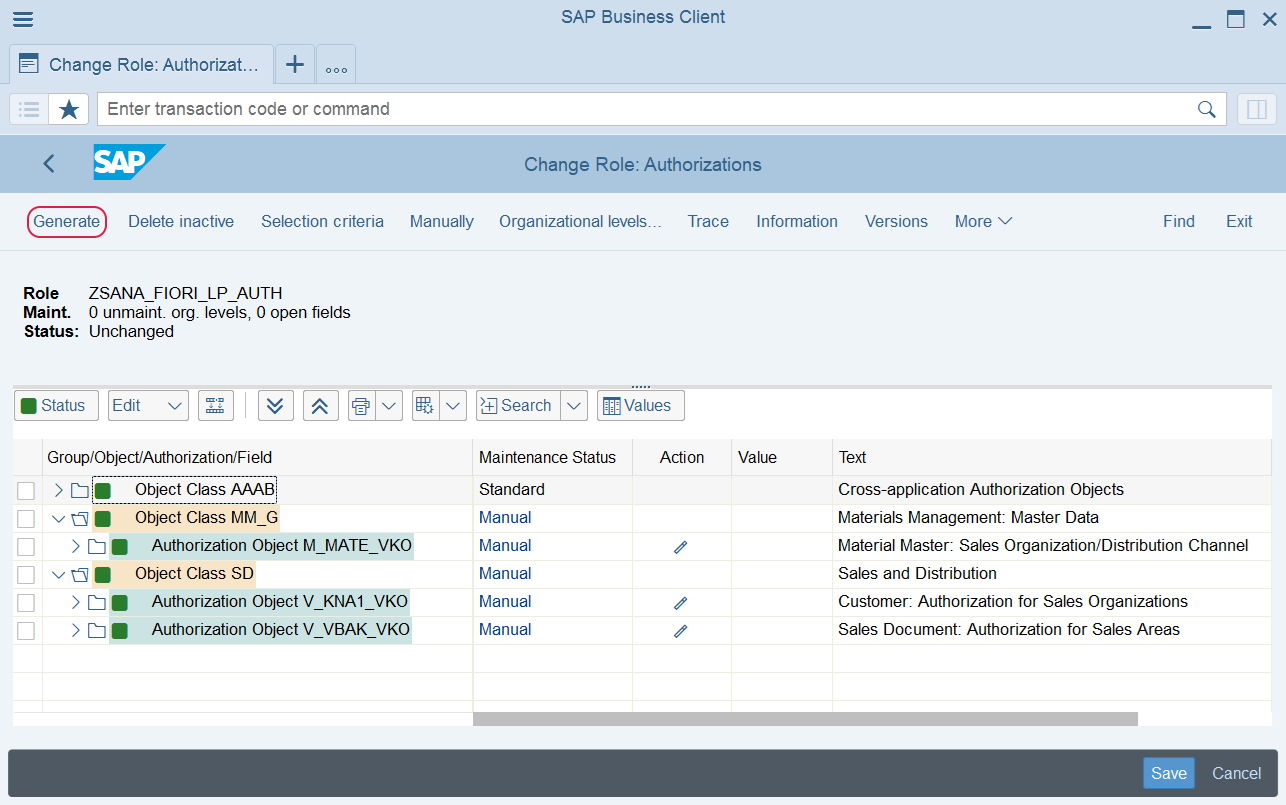
Task: Start the Trace function
Action: (x=708, y=221)
